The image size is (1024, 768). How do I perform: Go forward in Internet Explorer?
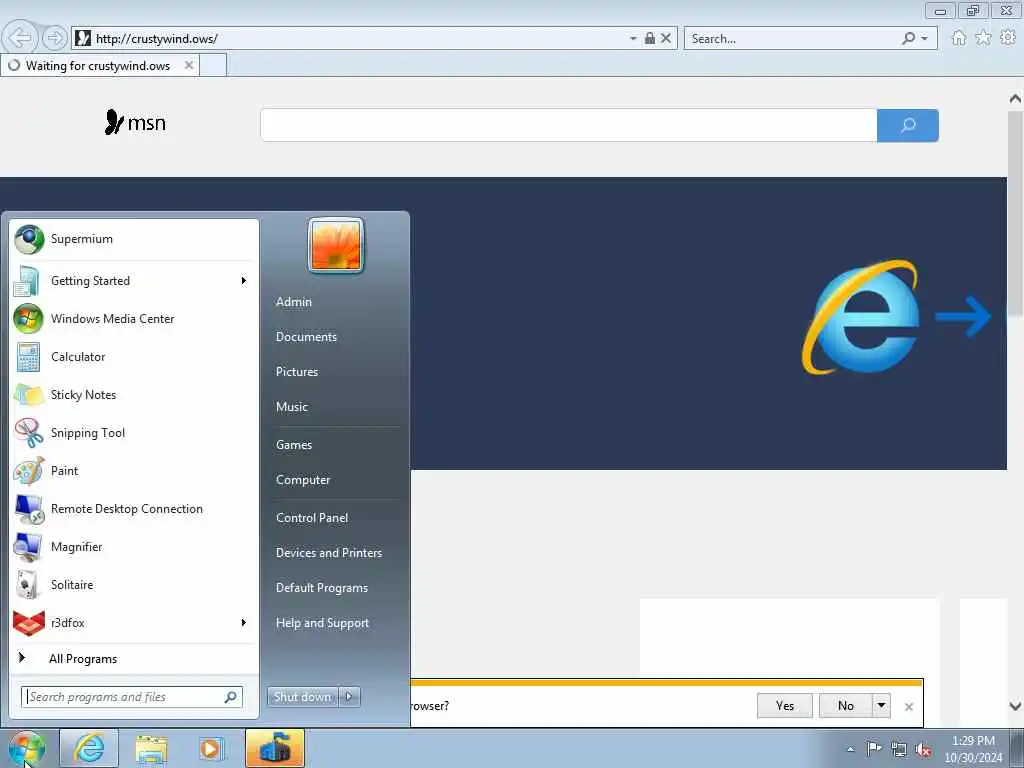click(x=55, y=38)
